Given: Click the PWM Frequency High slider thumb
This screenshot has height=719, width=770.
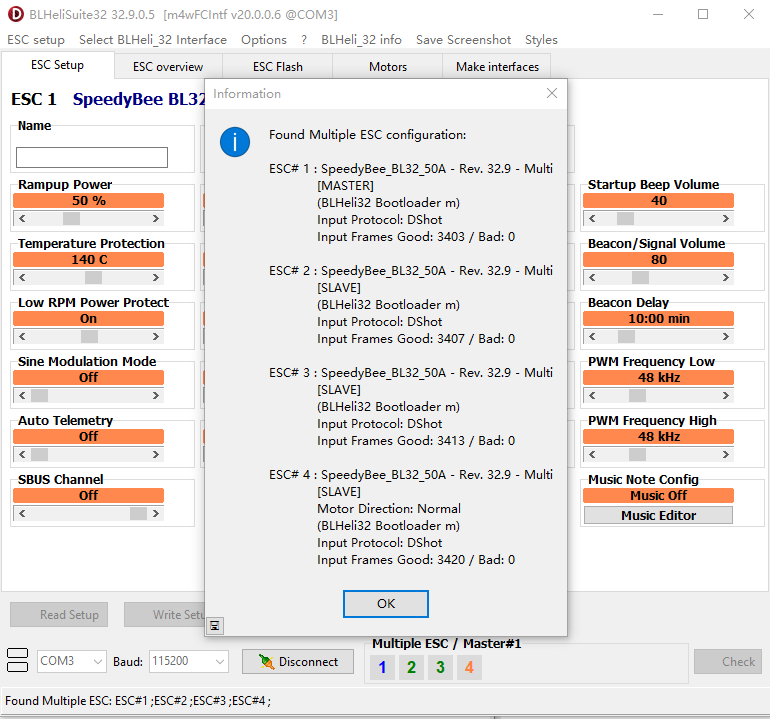Looking at the screenshot, I should 637,454.
